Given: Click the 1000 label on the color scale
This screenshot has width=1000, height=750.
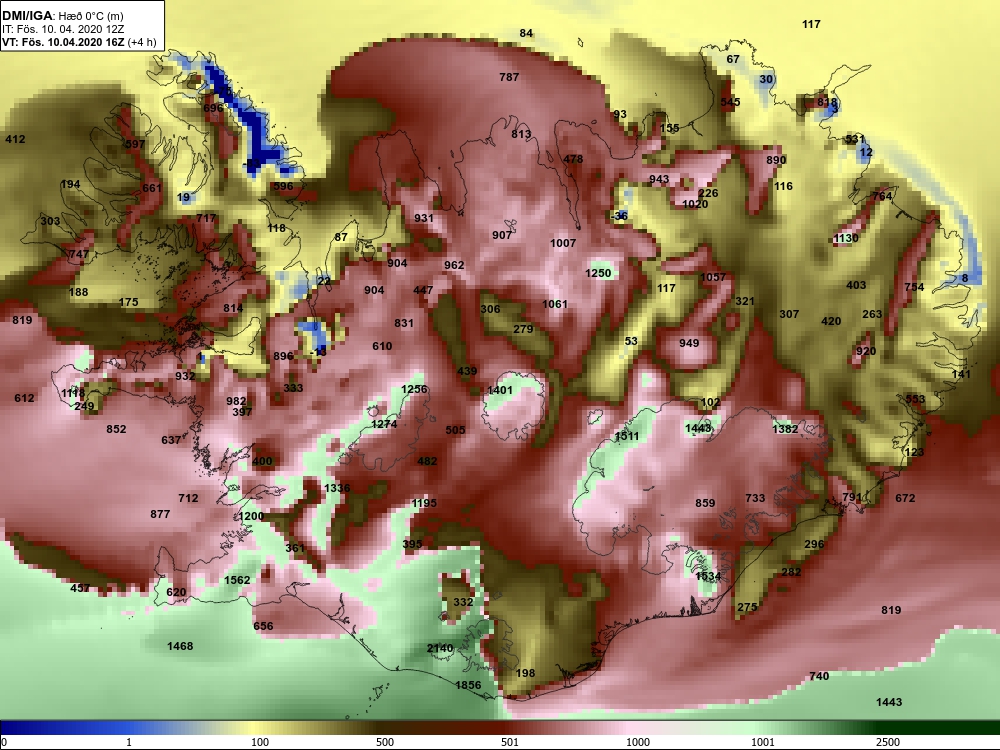Looking at the screenshot, I should pos(638,742).
